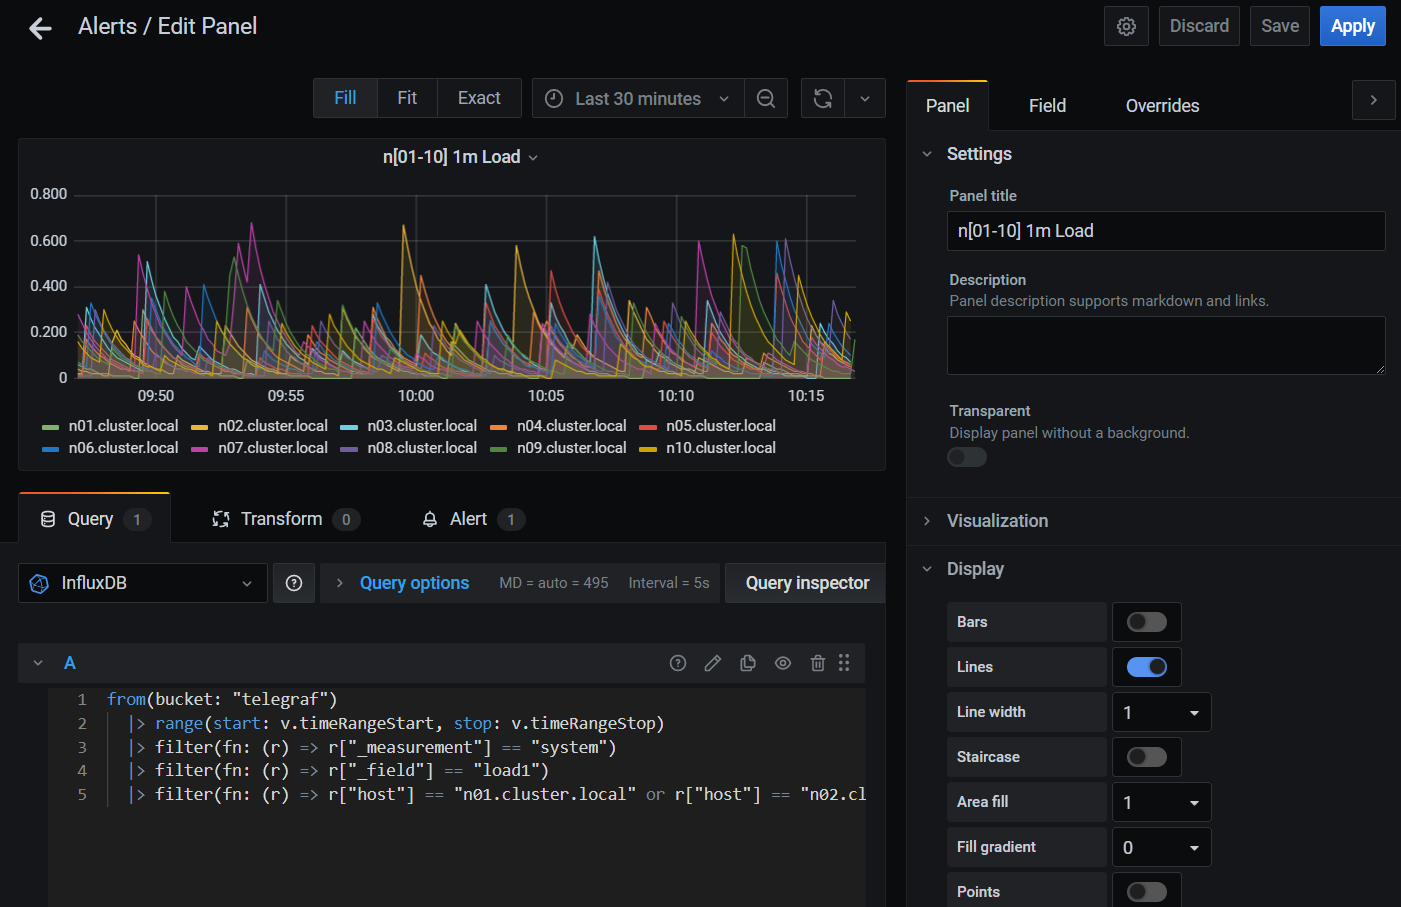The width and height of the screenshot is (1401, 907).
Task: Switch to the Transform tab
Action: [283, 518]
